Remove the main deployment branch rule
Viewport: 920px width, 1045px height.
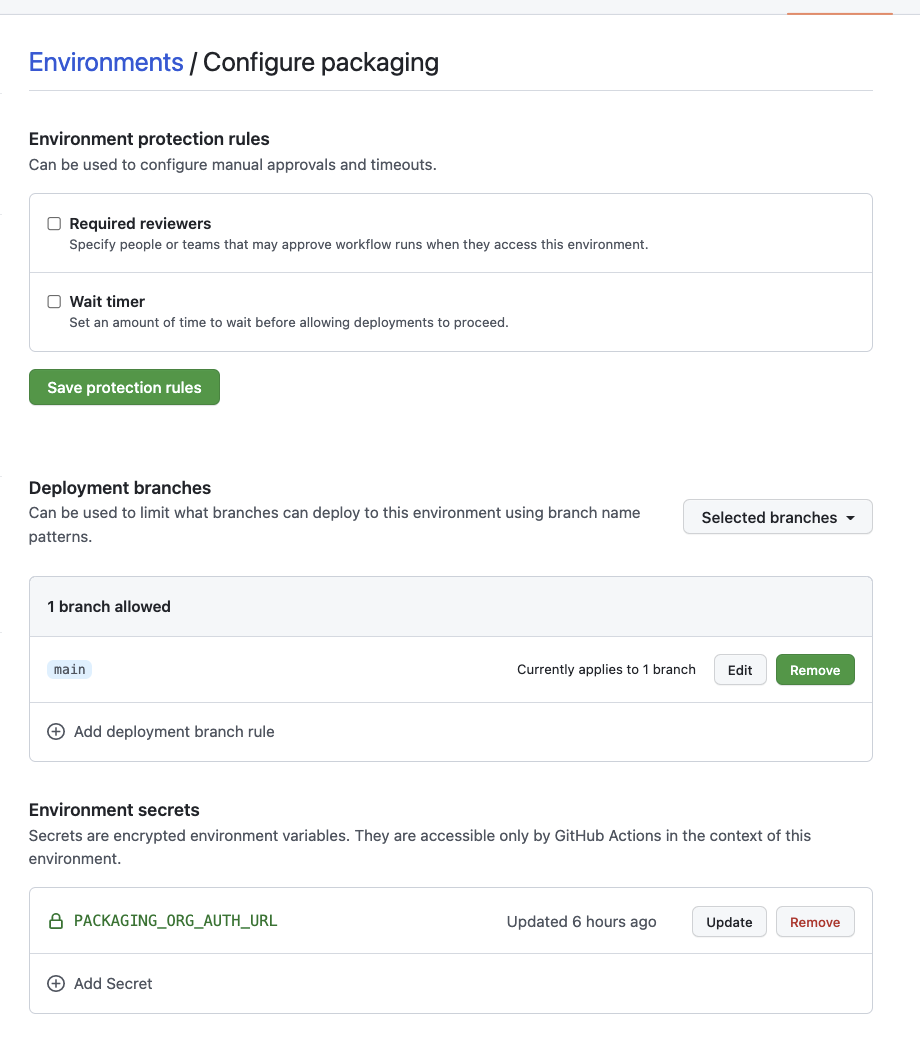click(x=815, y=669)
